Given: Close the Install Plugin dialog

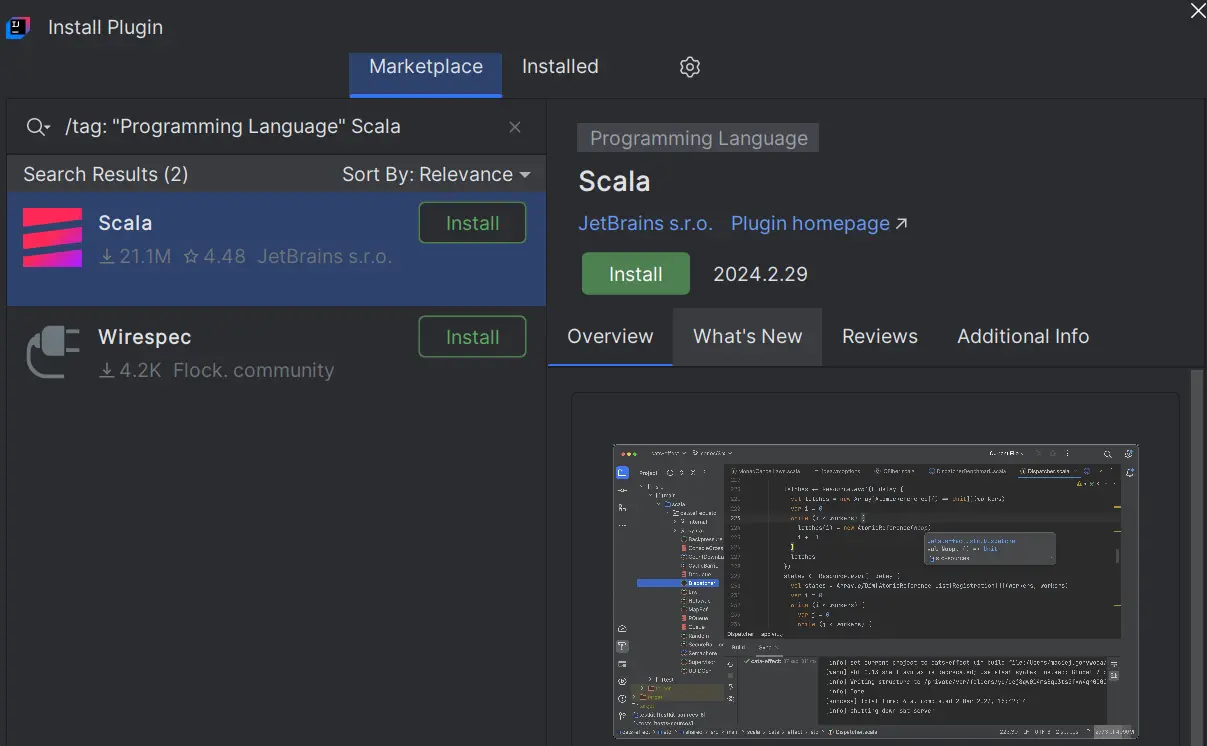Looking at the screenshot, I should 1196,10.
